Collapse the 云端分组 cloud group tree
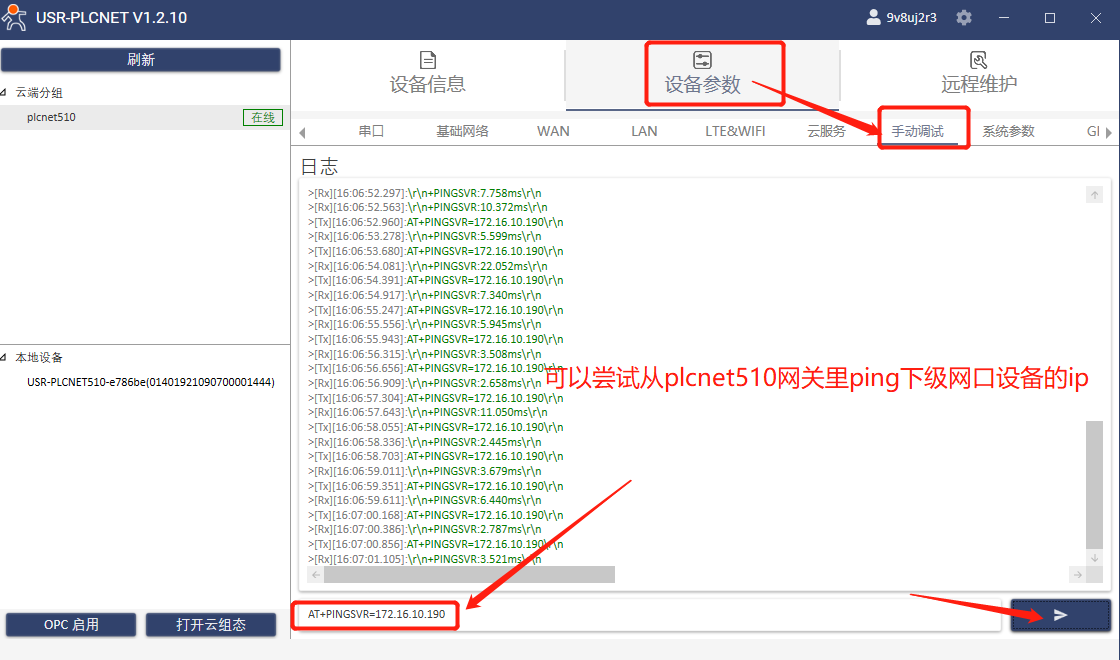This screenshot has width=1120, height=660. point(6,93)
